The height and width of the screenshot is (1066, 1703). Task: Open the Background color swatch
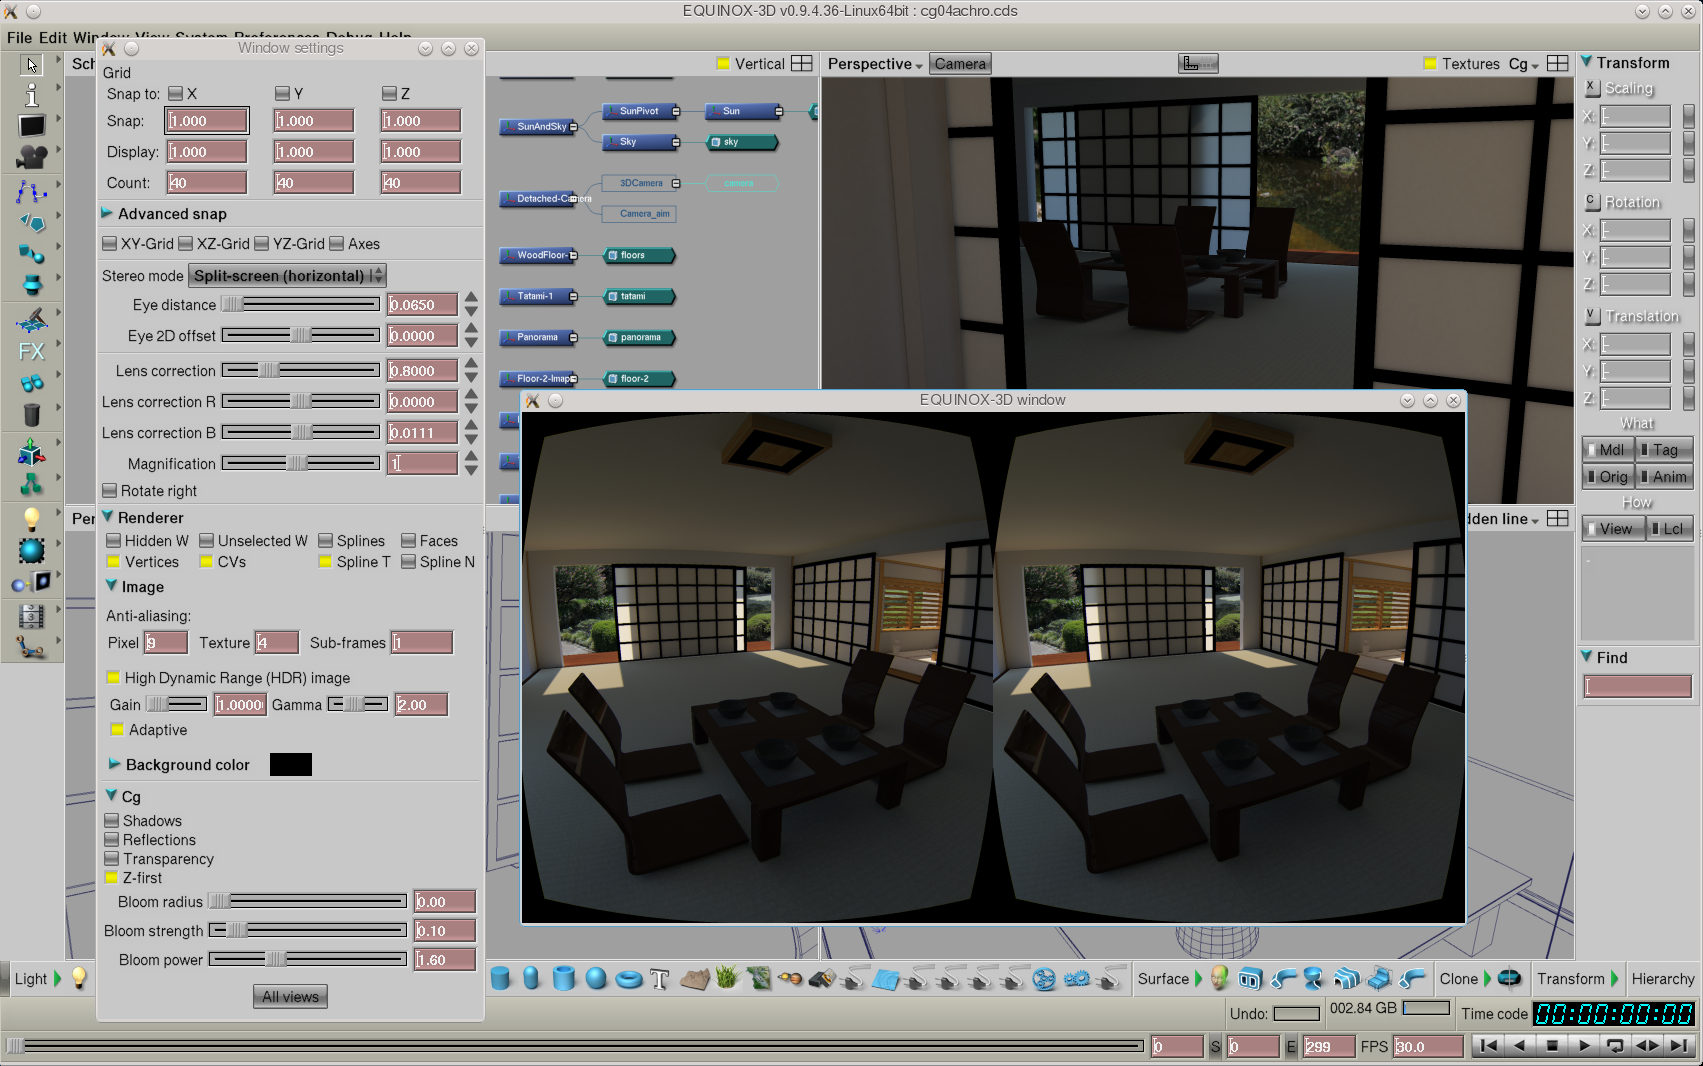coord(290,765)
